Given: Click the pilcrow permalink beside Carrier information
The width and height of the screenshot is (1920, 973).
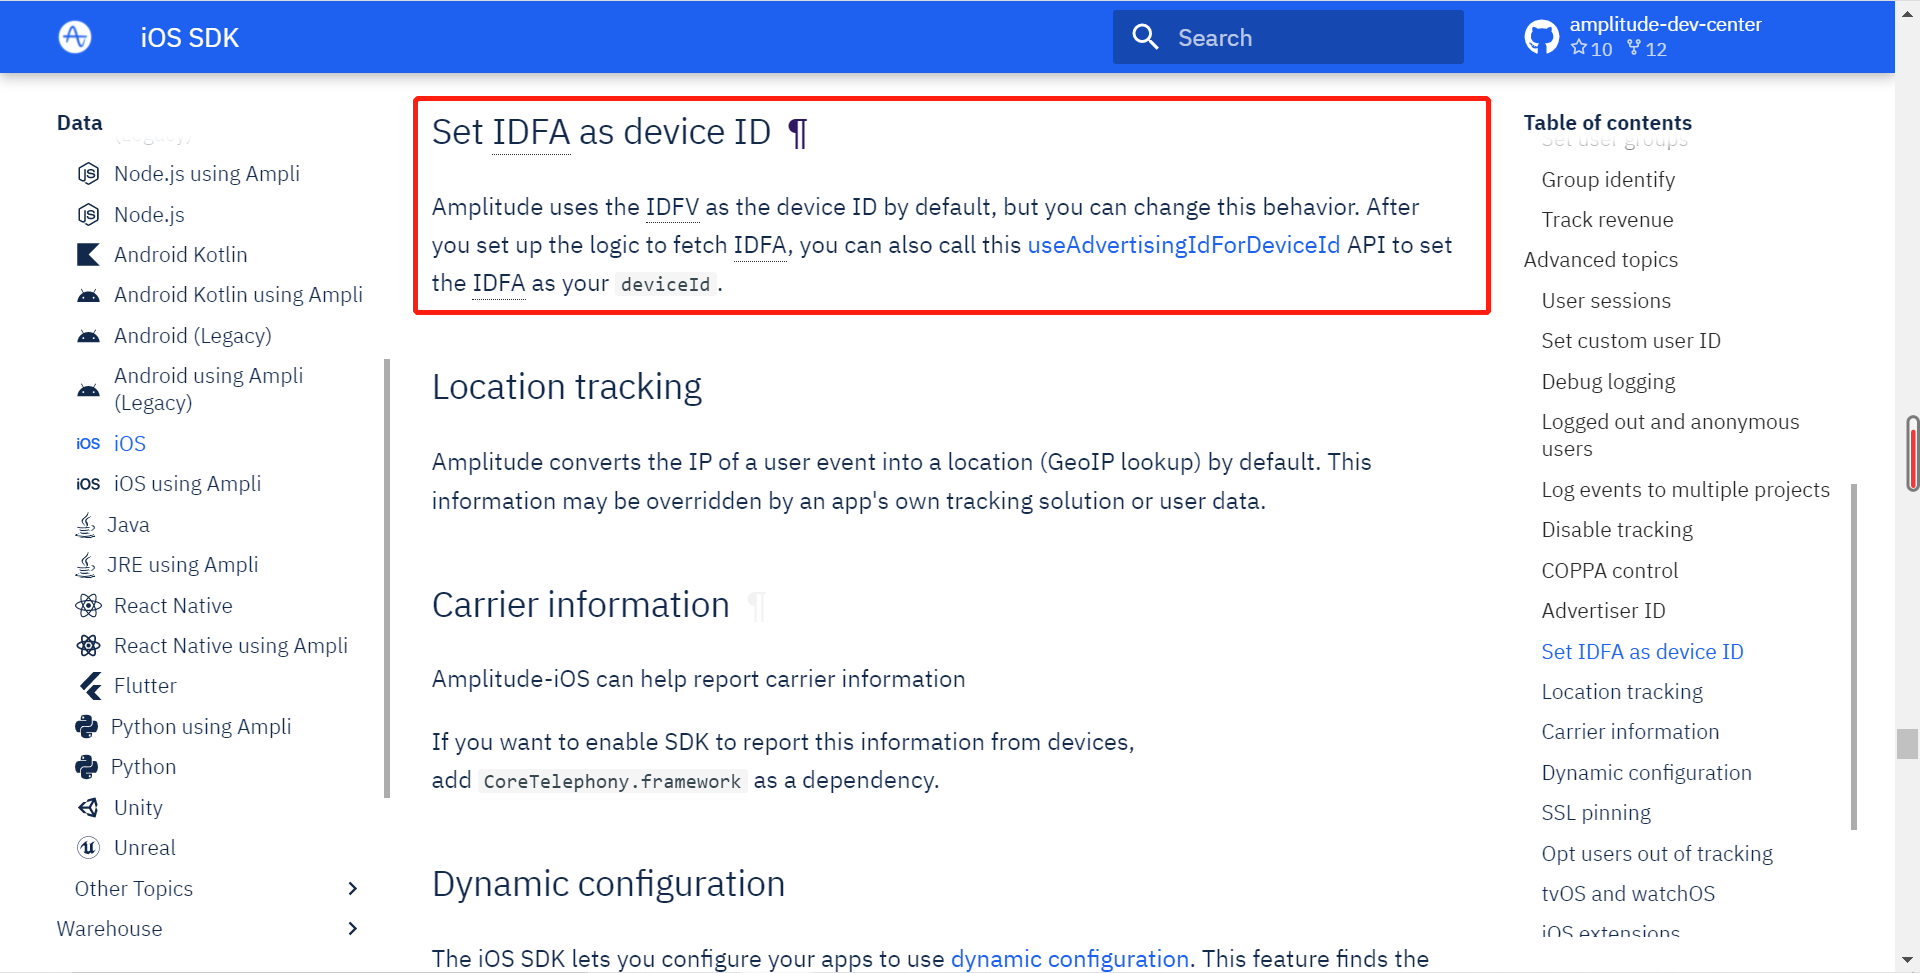Looking at the screenshot, I should pyautogui.click(x=756, y=606).
